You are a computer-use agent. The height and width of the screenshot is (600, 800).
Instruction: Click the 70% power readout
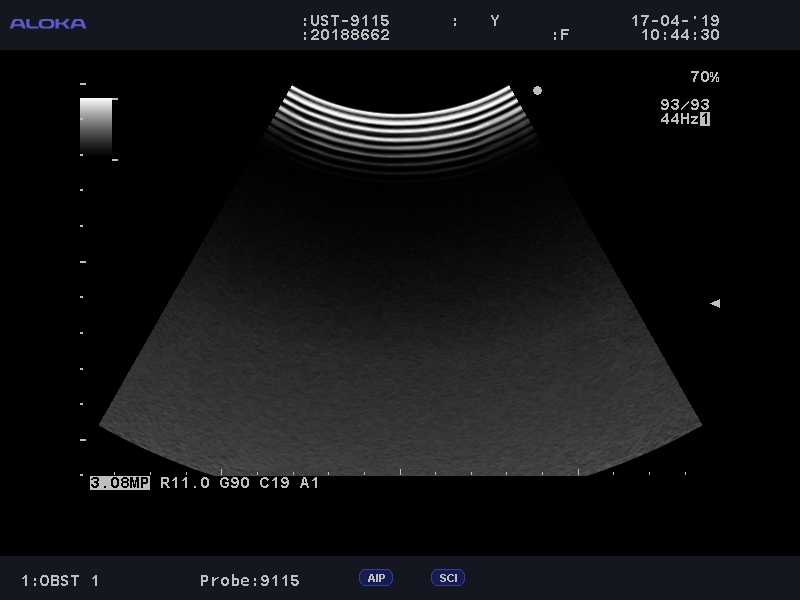(704, 77)
